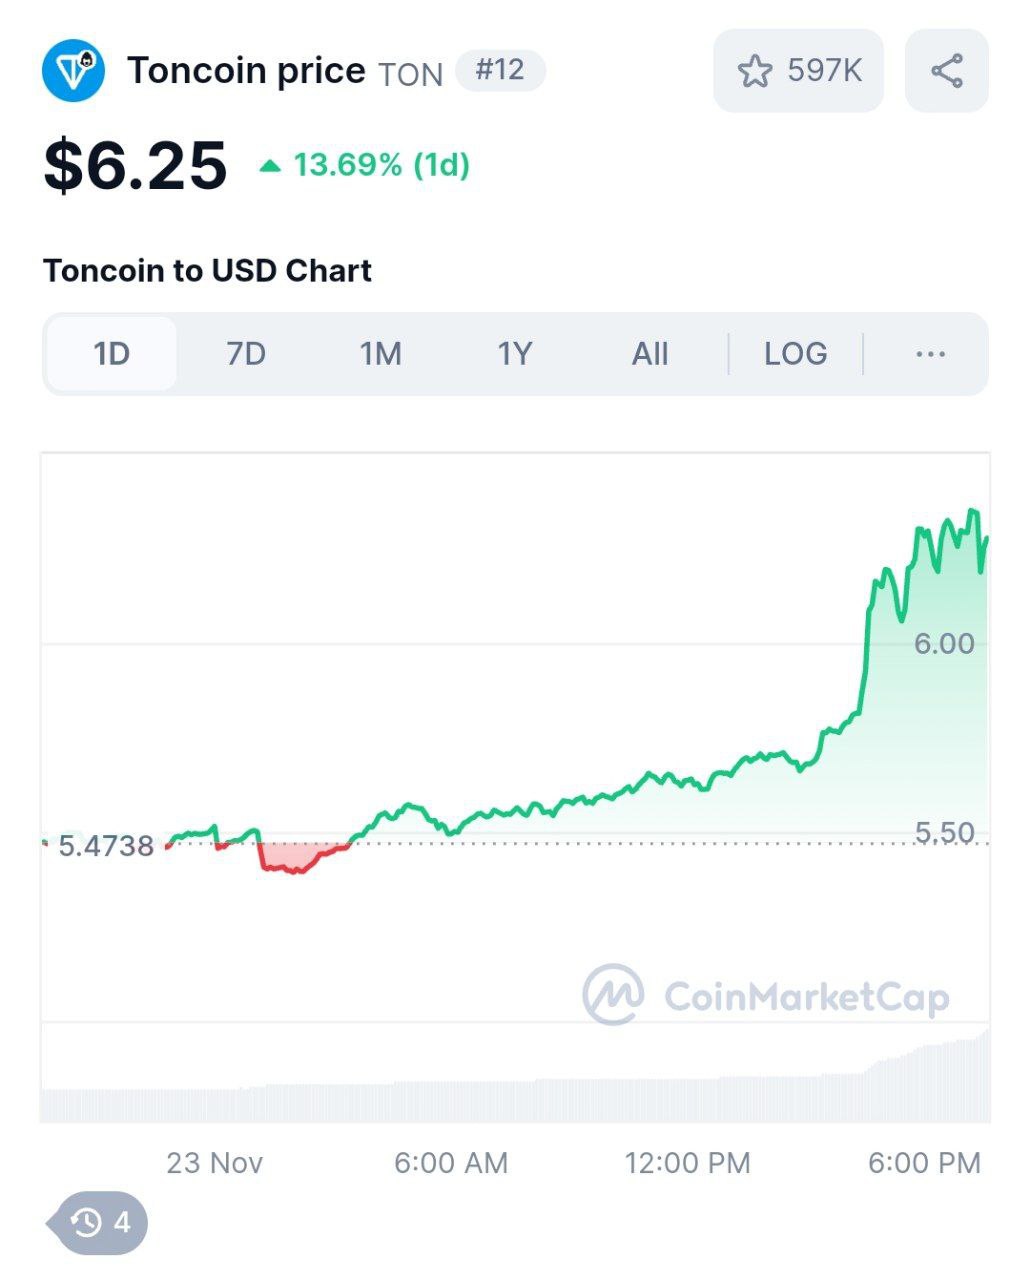Open the three-dots more chart options
The width and height of the screenshot is (1030, 1280).
coord(930,354)
